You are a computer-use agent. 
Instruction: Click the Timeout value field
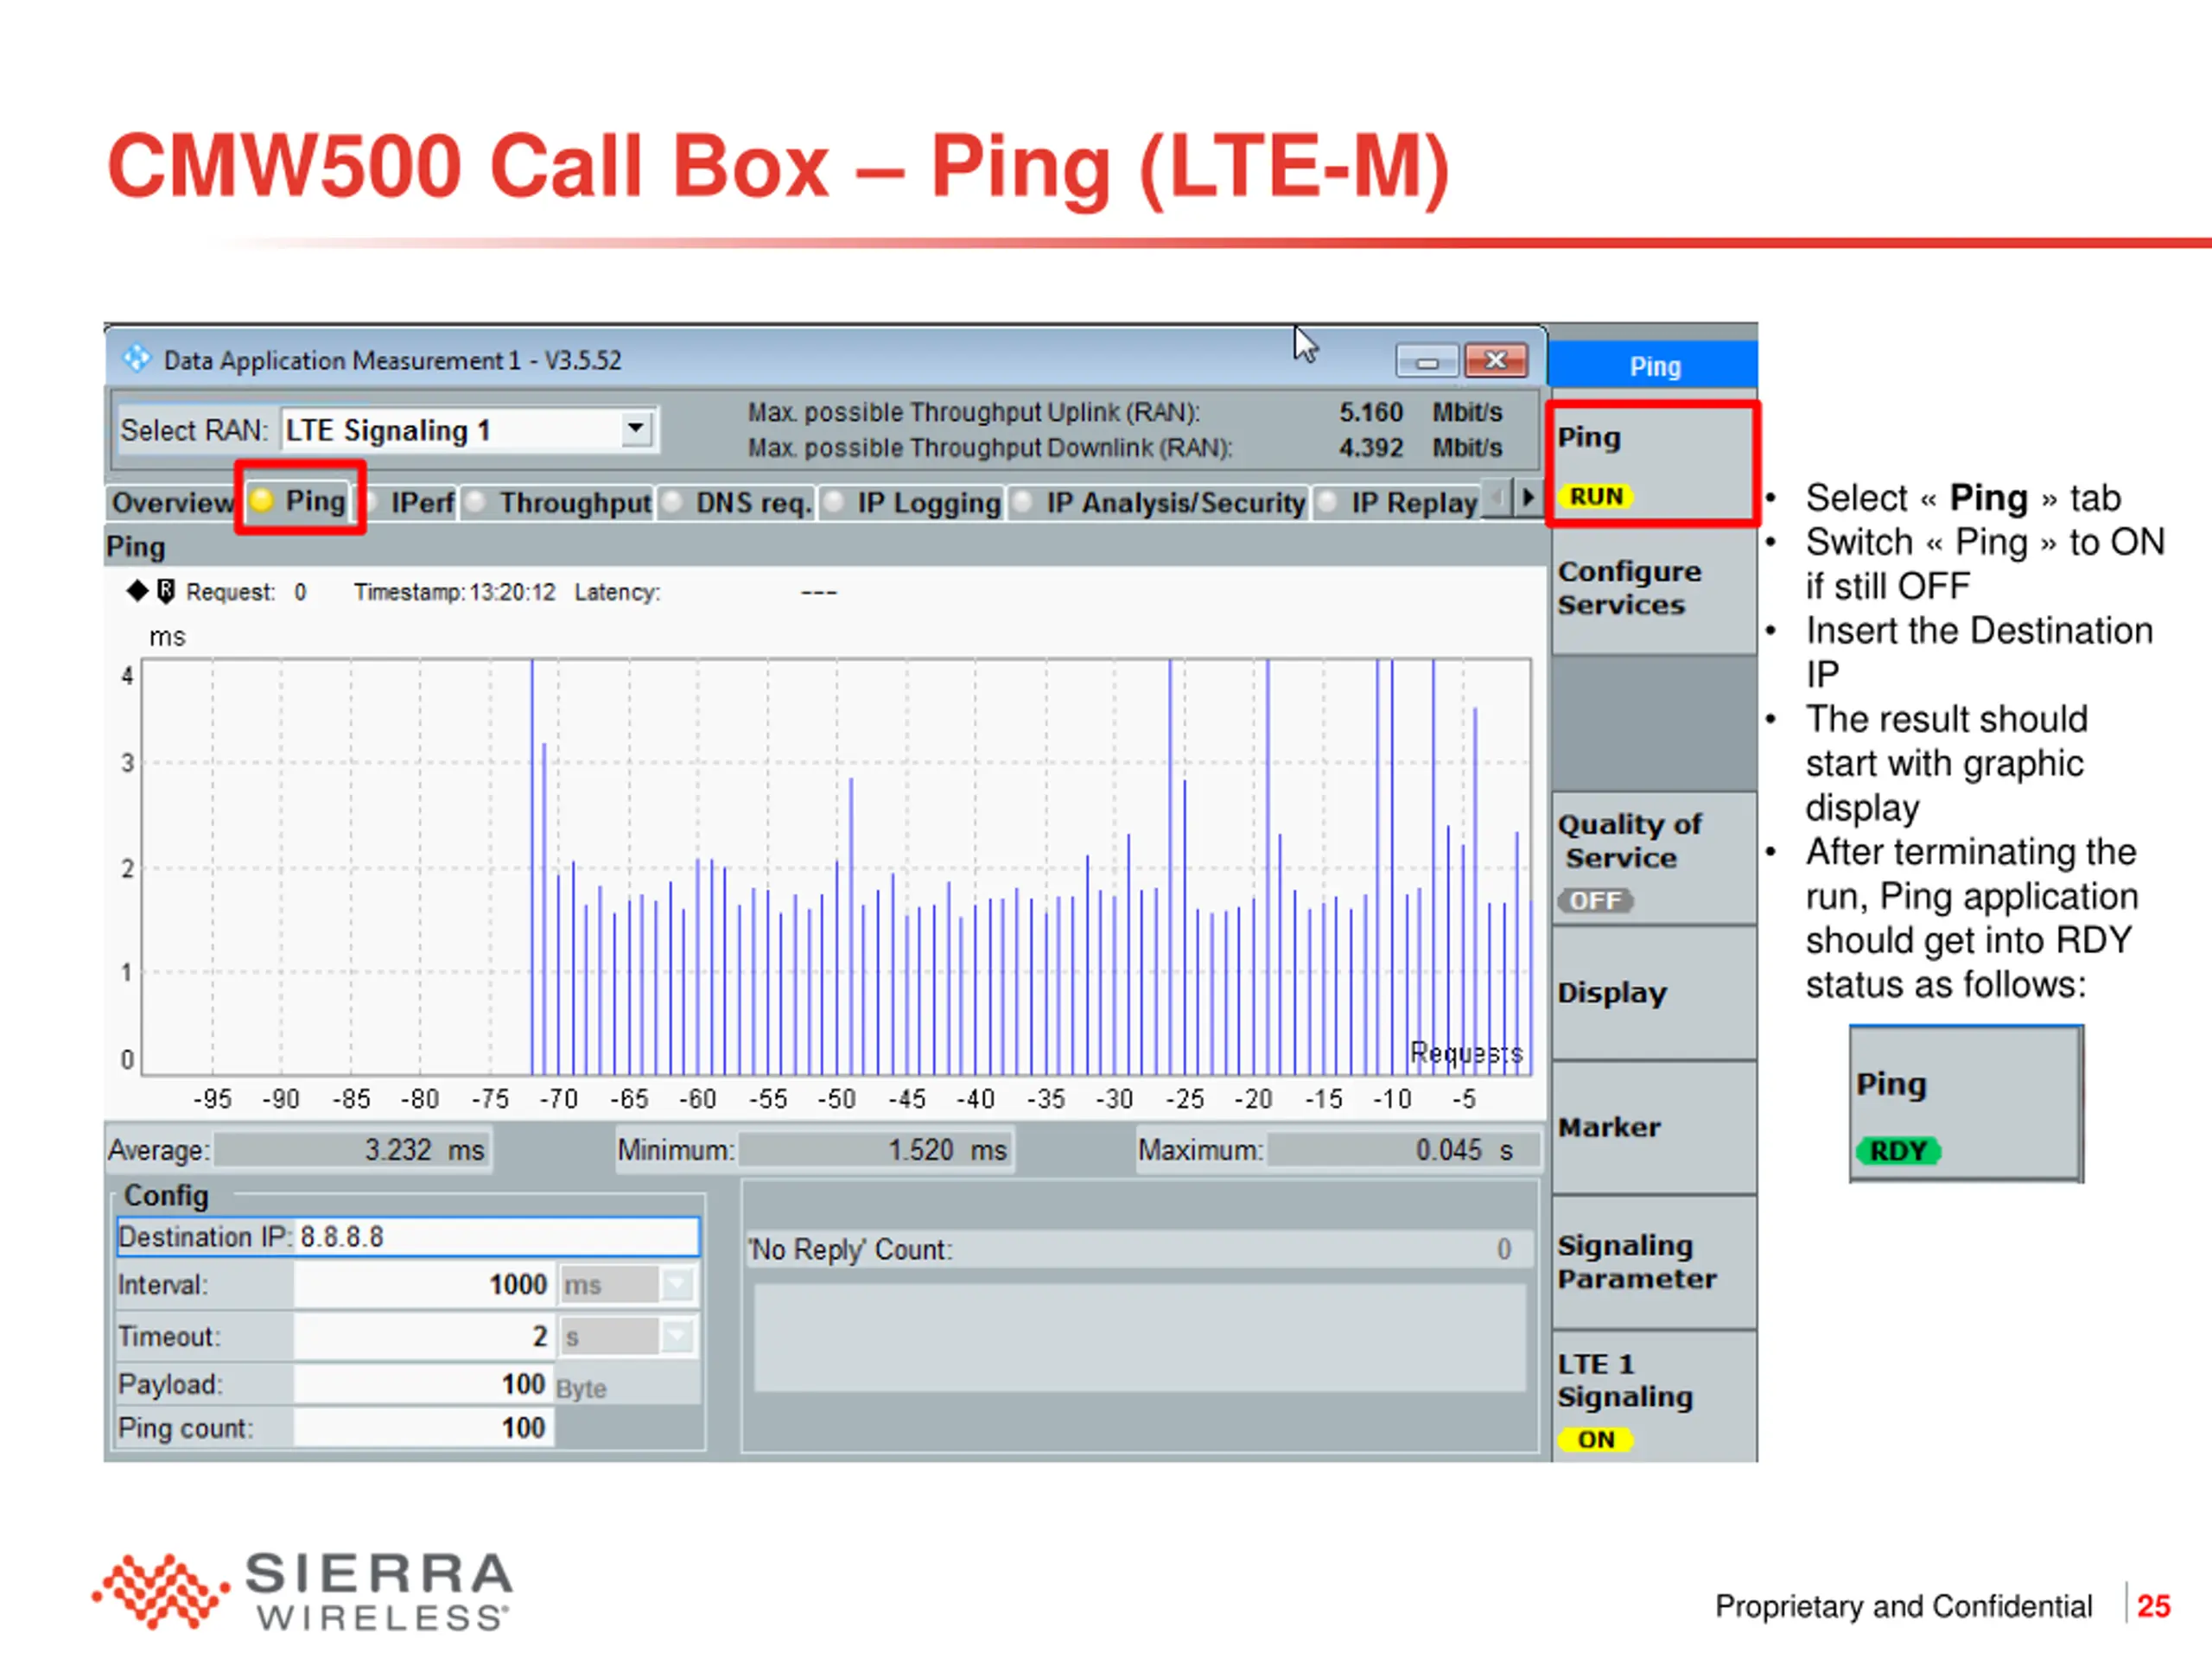click(x=424, y=1335)
